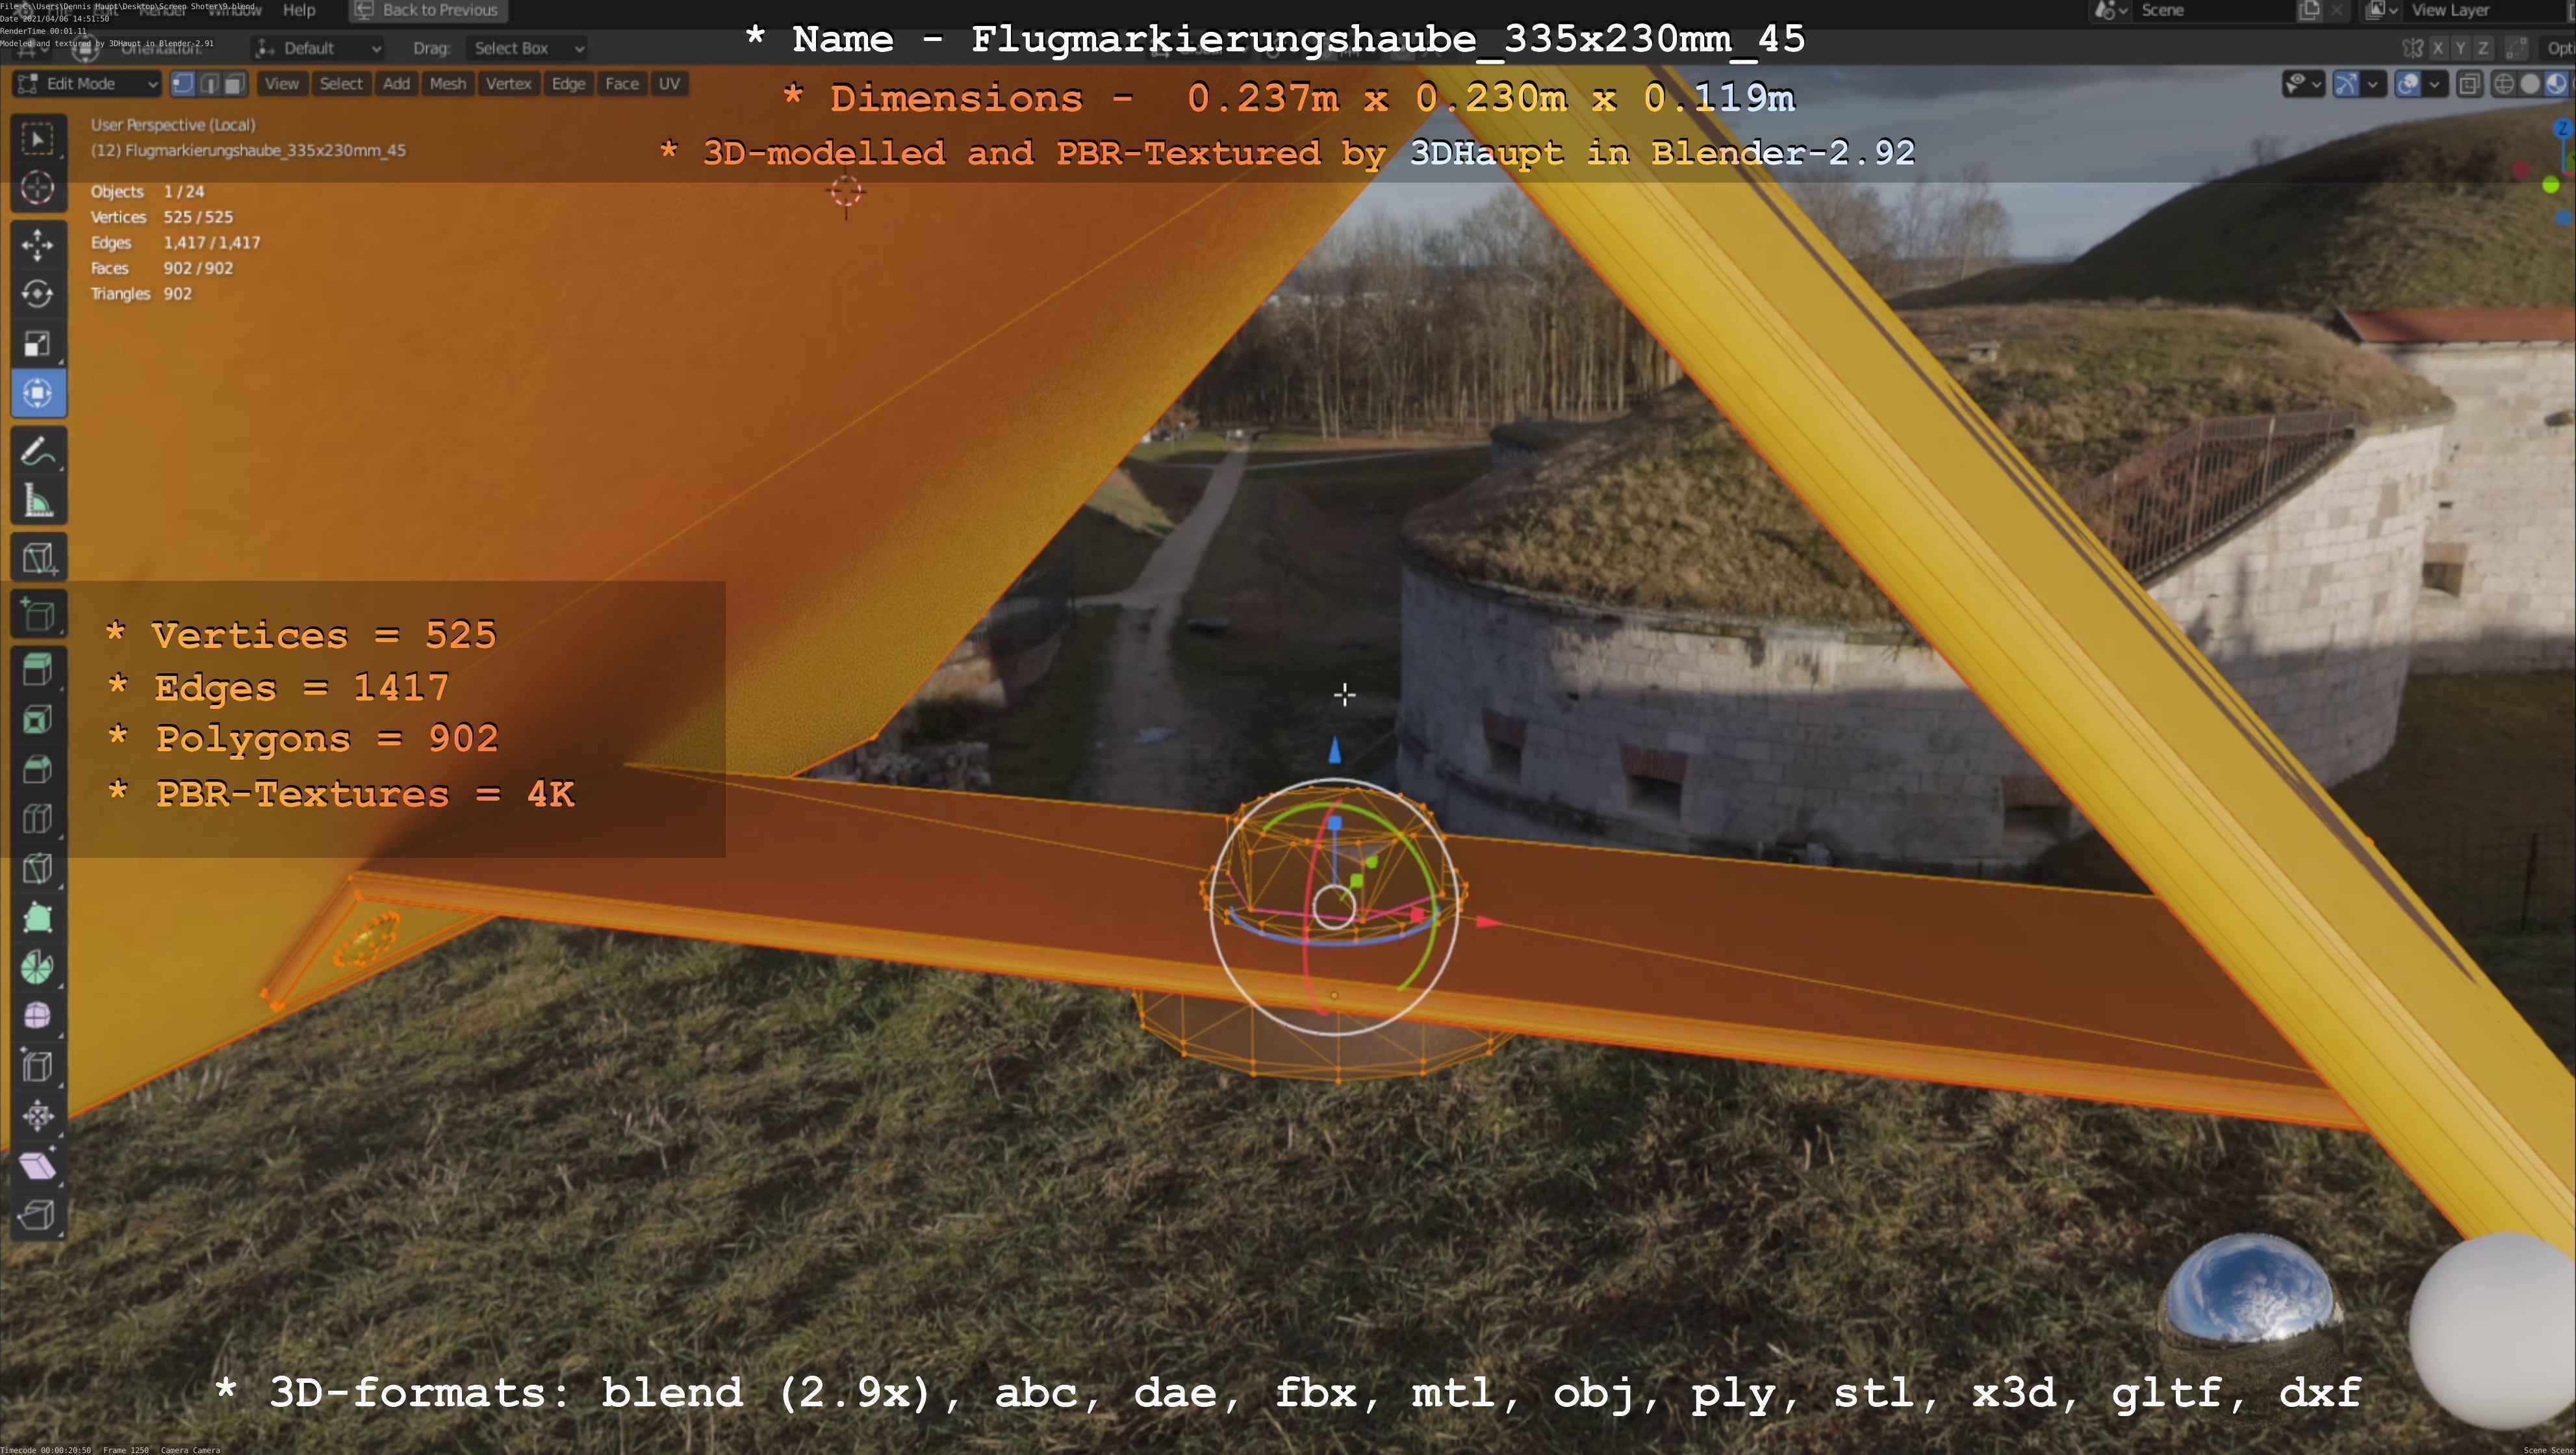Select the Select Box tool
This screenshot has width=2576, height=1455.
coord(38,139)
